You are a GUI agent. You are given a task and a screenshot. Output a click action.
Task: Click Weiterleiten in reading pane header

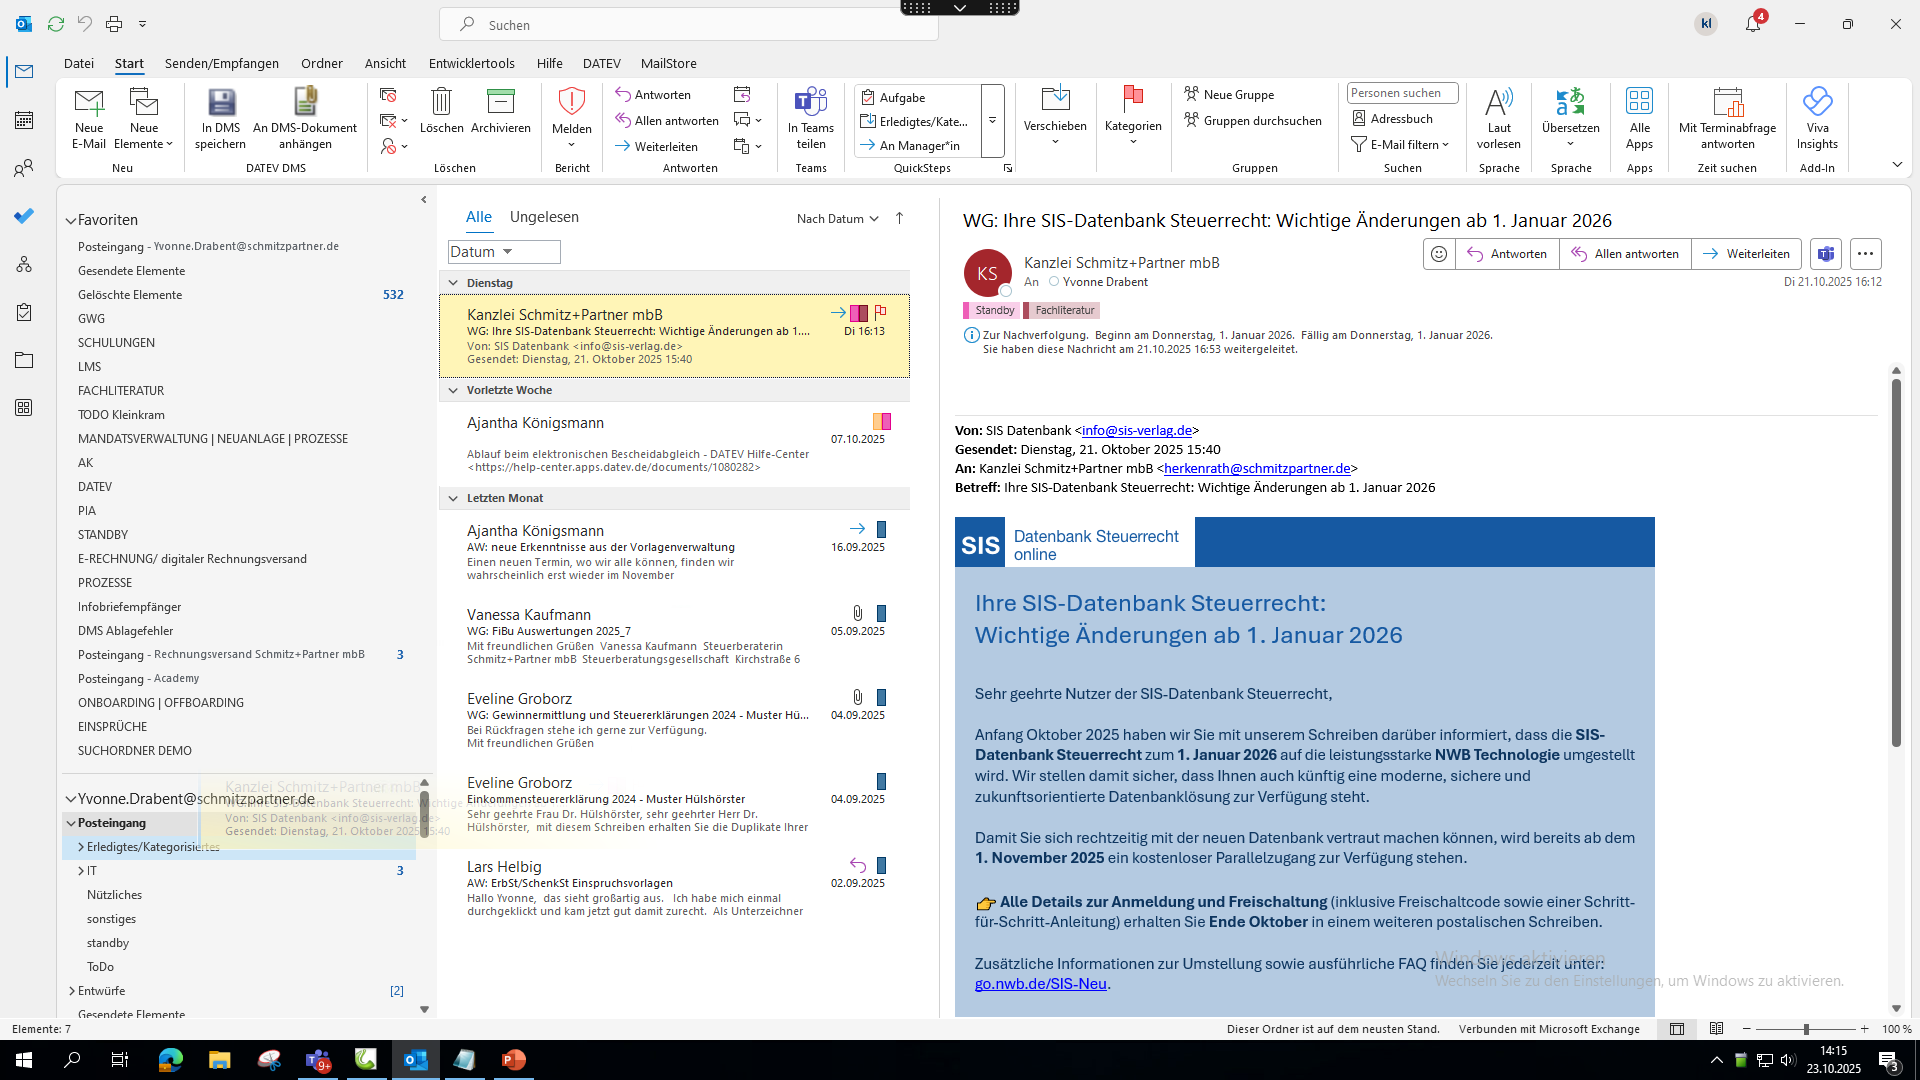(1746, 254)
